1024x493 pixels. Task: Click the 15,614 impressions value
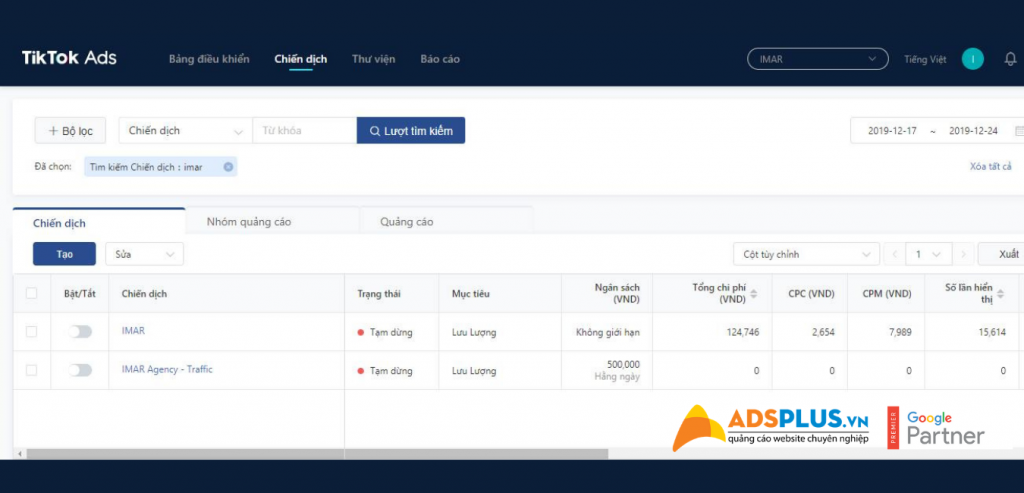point(992,332)
